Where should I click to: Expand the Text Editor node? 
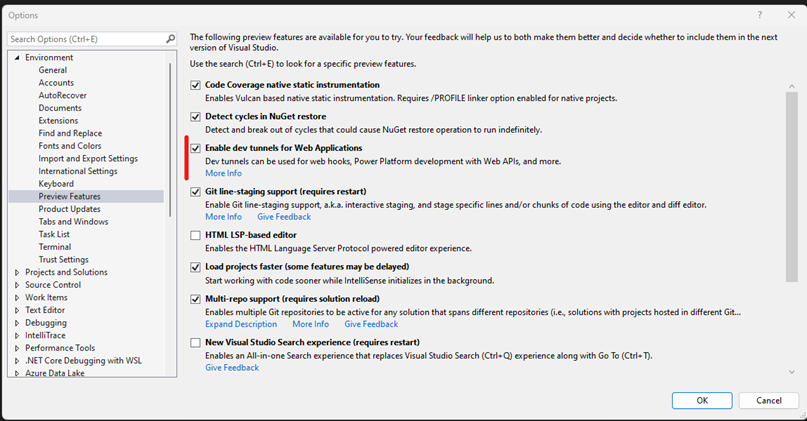click(x=17, y=311)
